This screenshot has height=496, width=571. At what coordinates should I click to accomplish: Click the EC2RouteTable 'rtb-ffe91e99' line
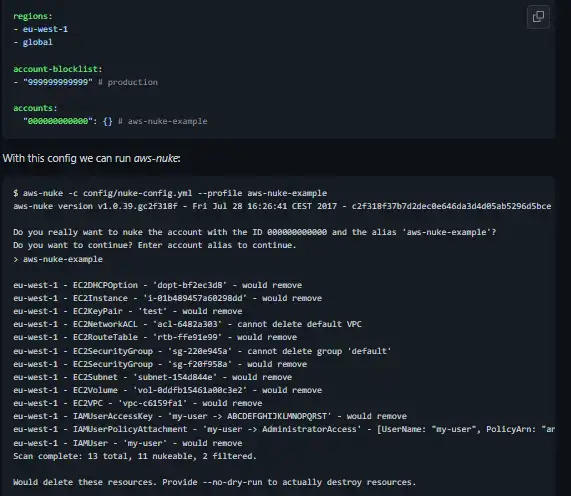click(x=155, y=337)
